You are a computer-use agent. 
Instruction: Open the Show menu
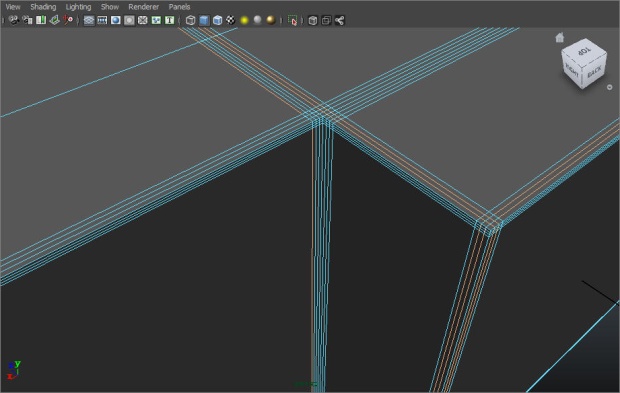point(110,7)
